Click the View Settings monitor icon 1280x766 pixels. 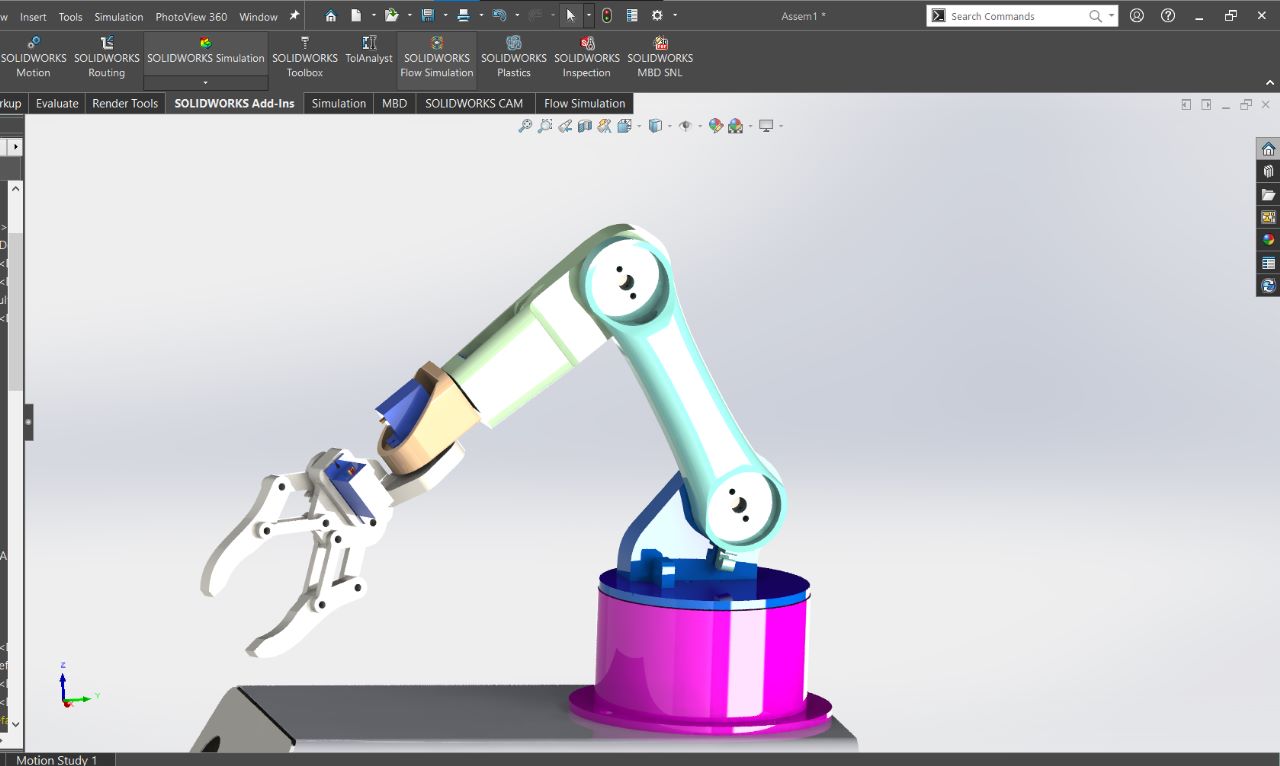click(x=766, y=126)
